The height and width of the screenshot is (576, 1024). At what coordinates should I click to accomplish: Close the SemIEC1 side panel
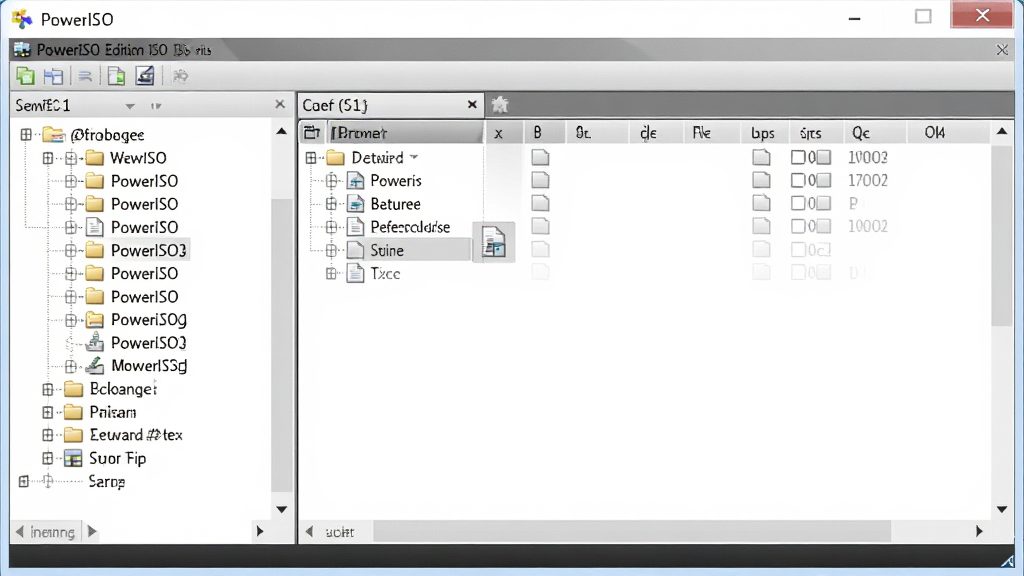[x=280, y=104]
